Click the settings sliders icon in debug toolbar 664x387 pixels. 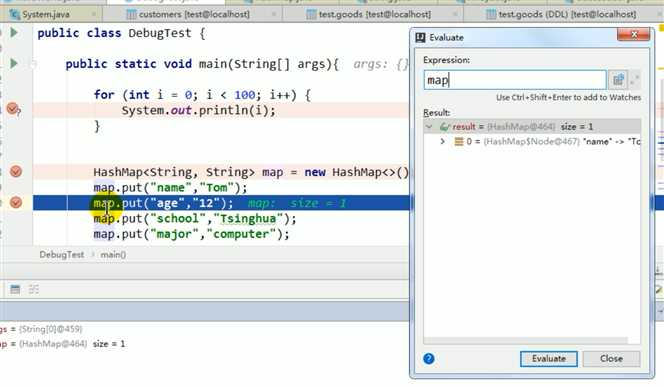click(33, 290)
